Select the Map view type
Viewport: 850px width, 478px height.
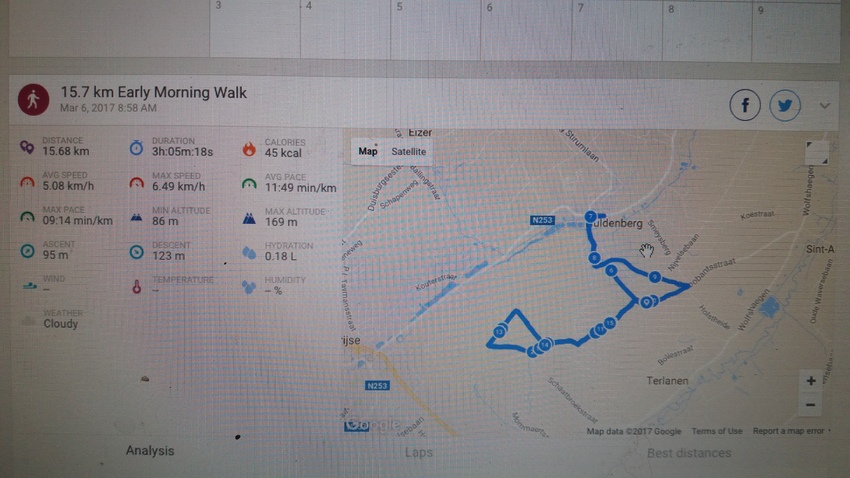368,152
